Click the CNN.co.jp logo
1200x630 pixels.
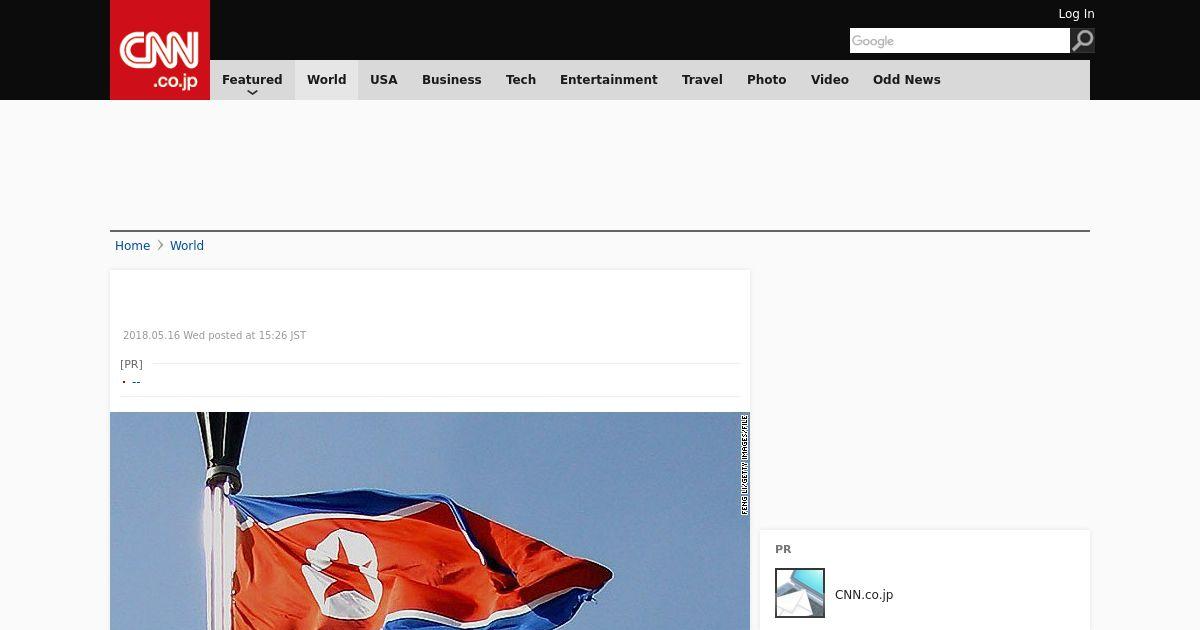(160, 50)
